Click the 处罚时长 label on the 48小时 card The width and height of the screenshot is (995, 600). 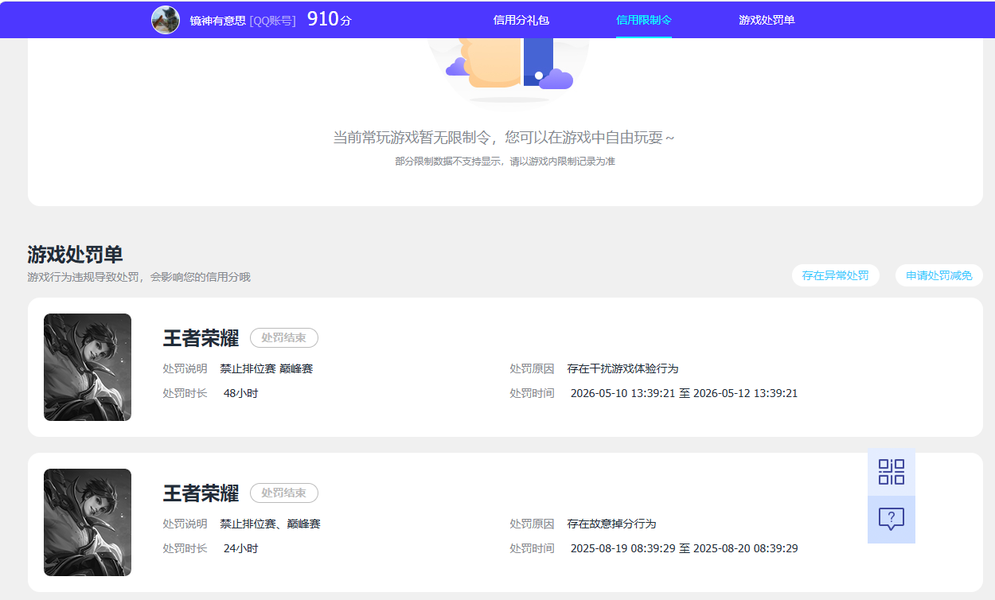[x=185, y=393]
